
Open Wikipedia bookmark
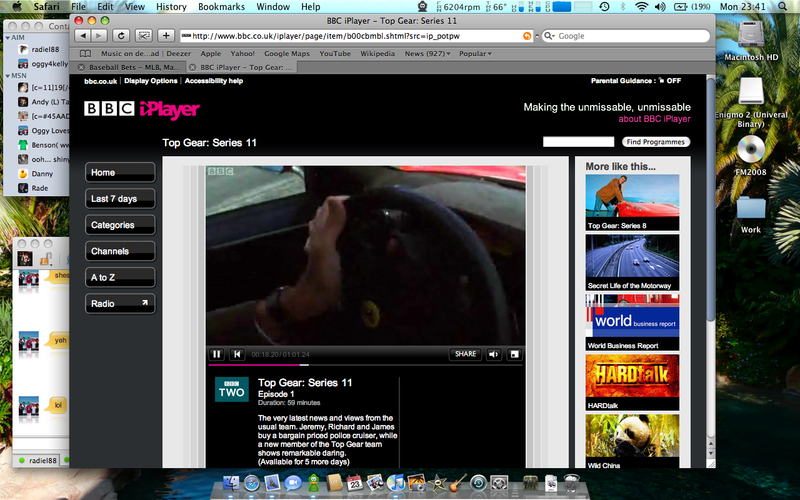378,54
